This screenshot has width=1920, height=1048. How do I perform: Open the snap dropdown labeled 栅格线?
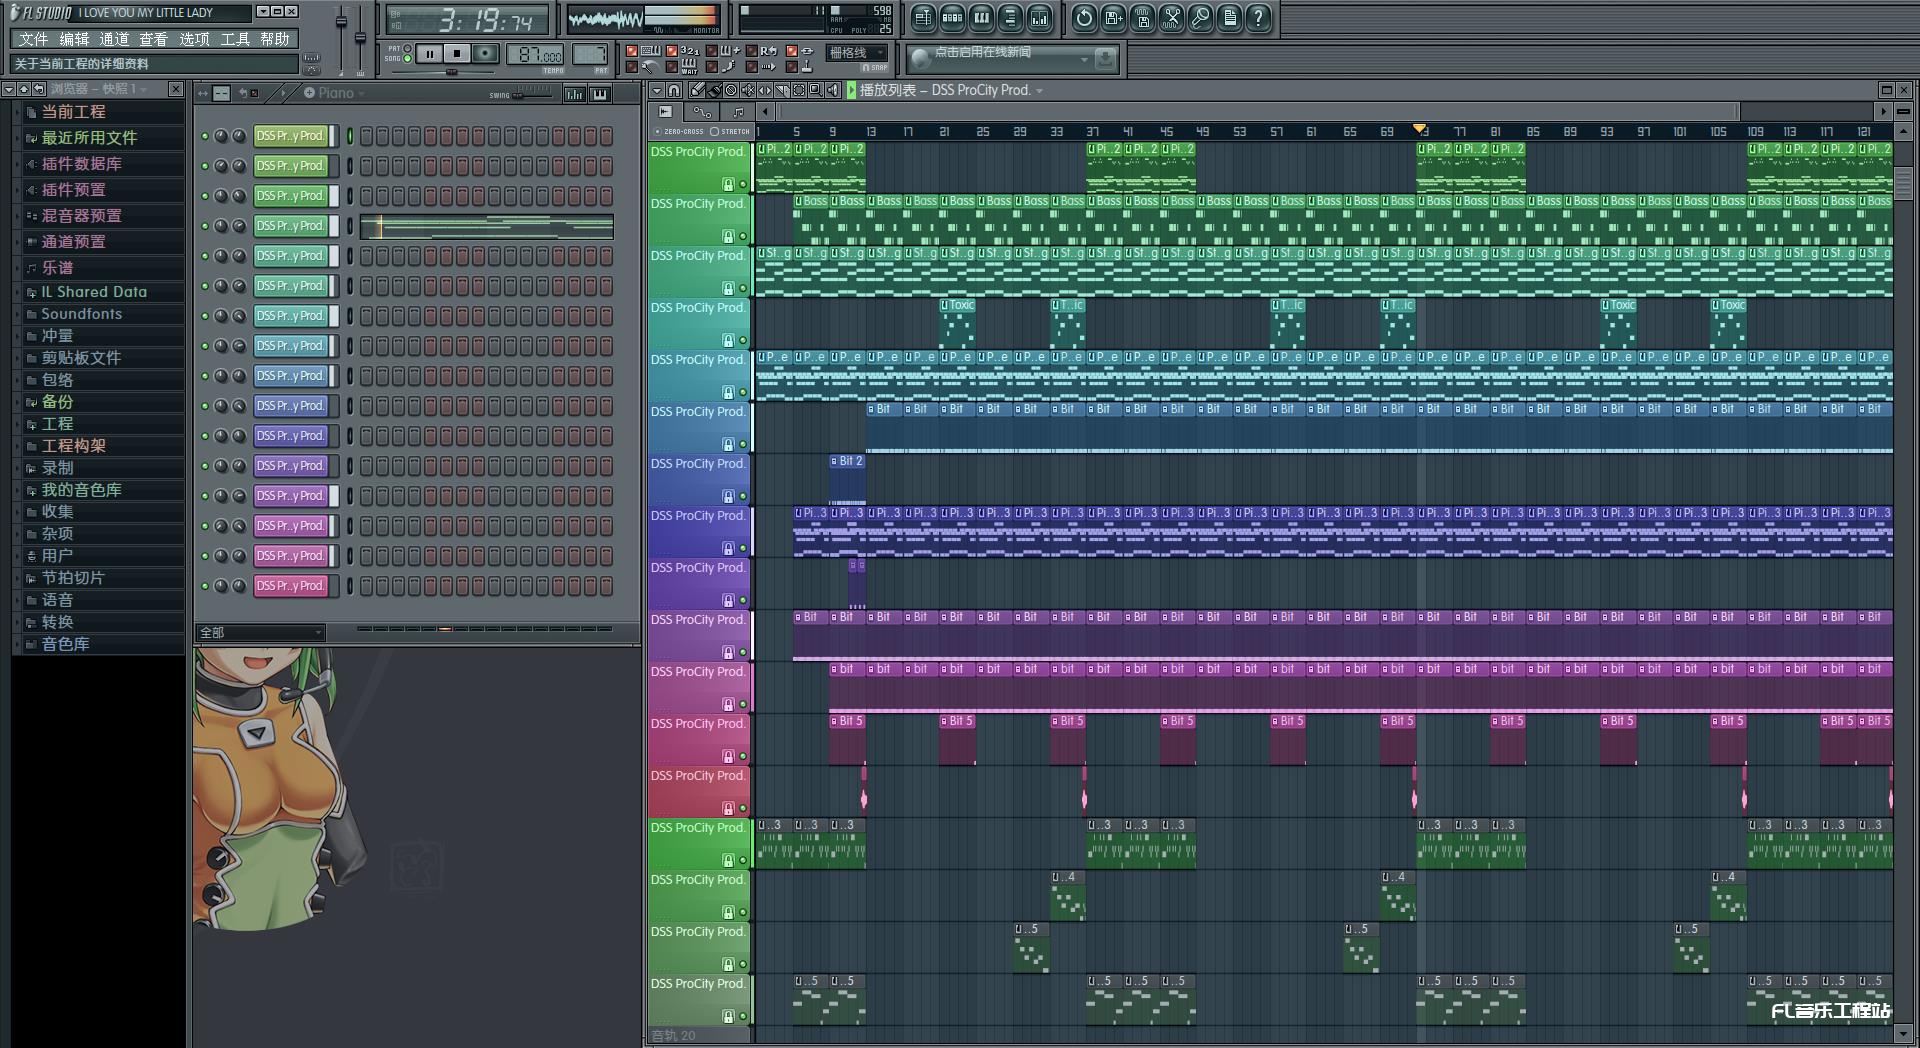pyautogui.click(x=857, y=53)
